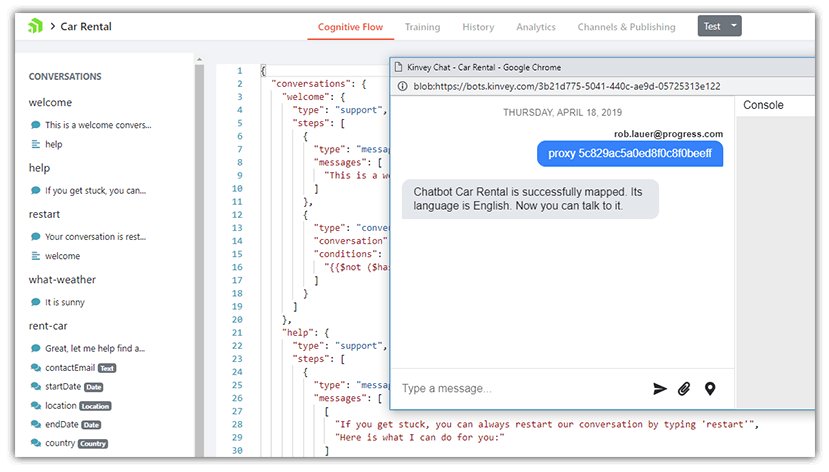Click the paperclip attachment icon

coord(684,389)
